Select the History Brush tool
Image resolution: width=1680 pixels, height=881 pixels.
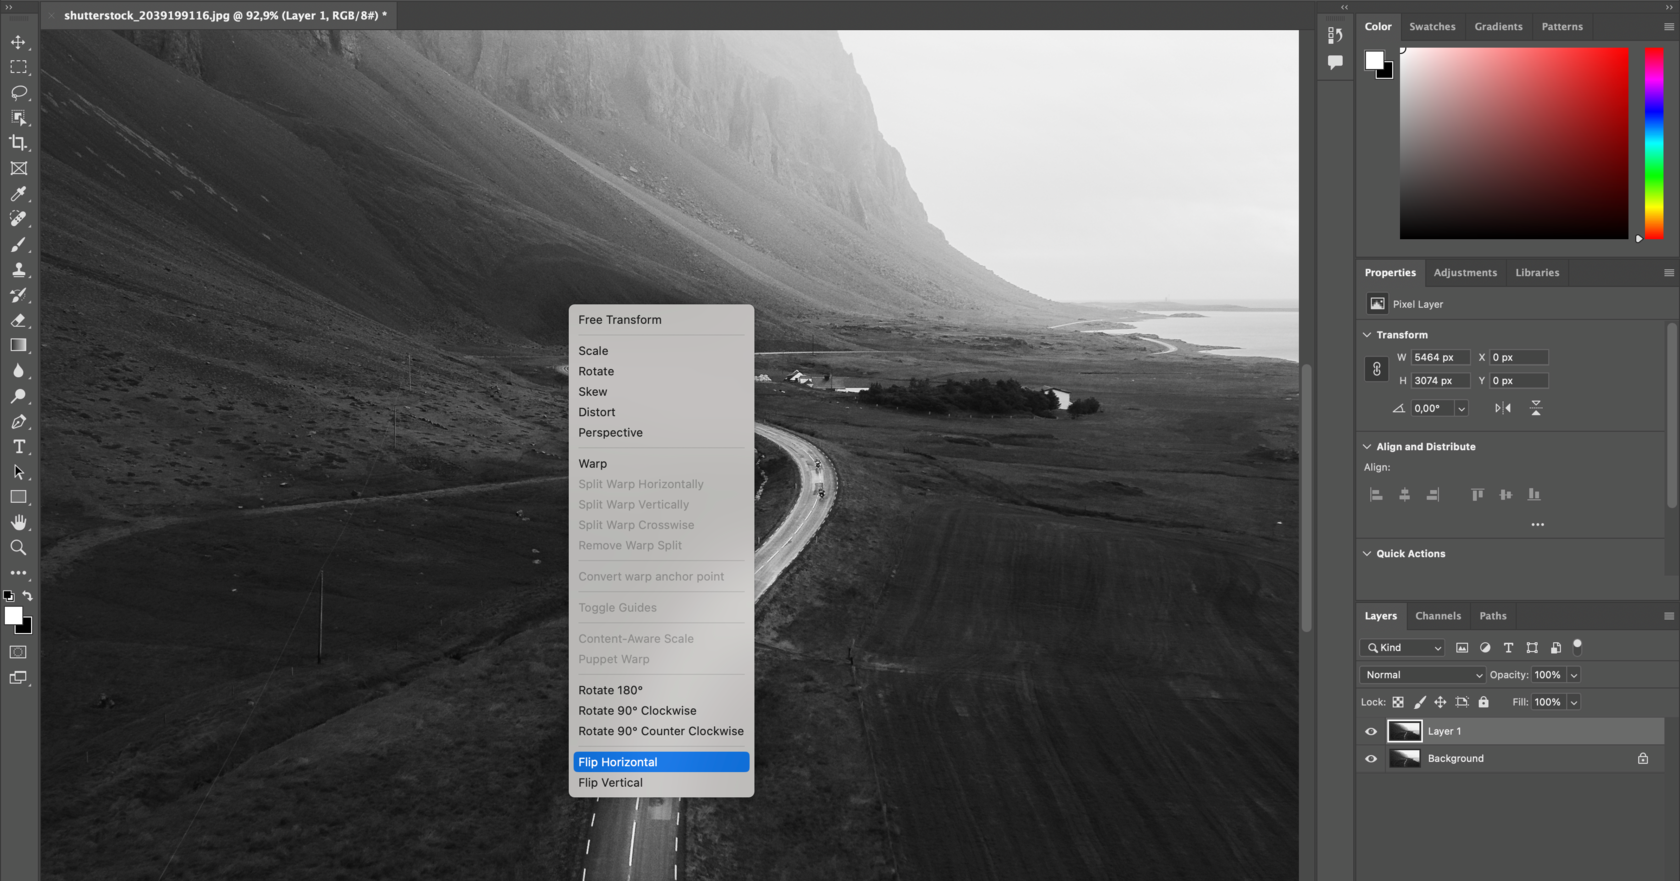coord(18,295)
